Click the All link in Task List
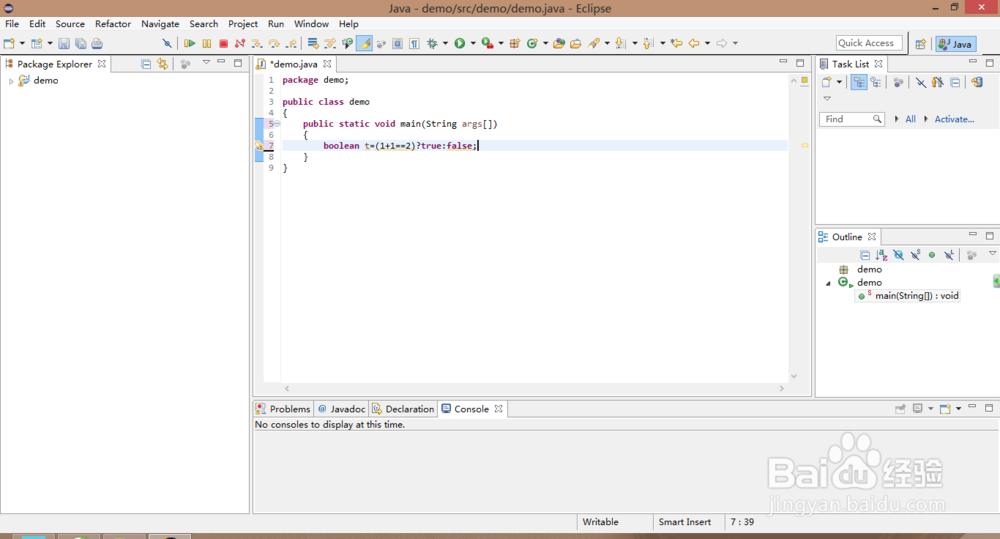Image resolution: width=1000 pixels, height=539 pixels. [x=910, y=119]
